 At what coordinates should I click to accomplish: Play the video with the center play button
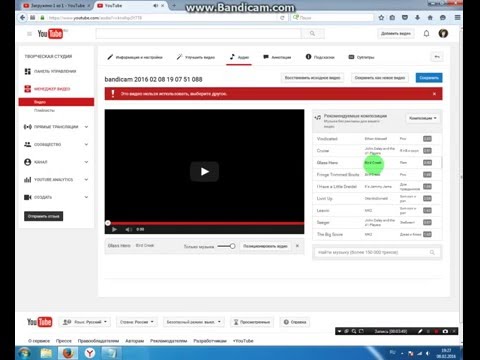click(204, 172)
